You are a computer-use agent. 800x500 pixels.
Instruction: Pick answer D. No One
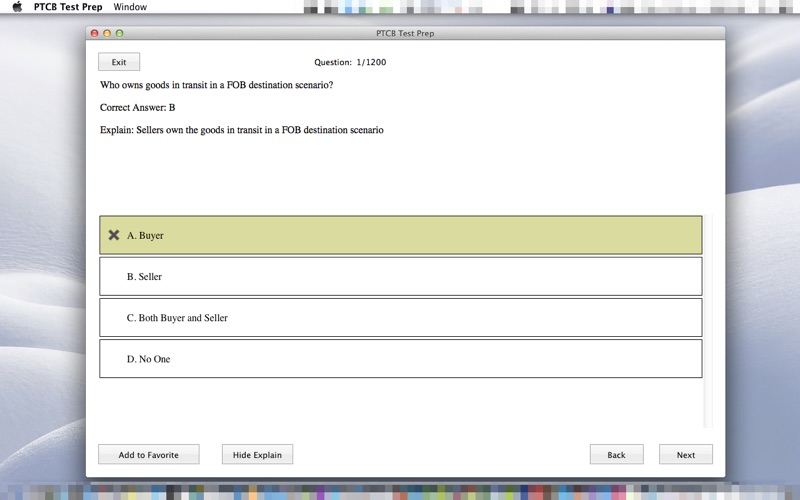tap(401, 359)
